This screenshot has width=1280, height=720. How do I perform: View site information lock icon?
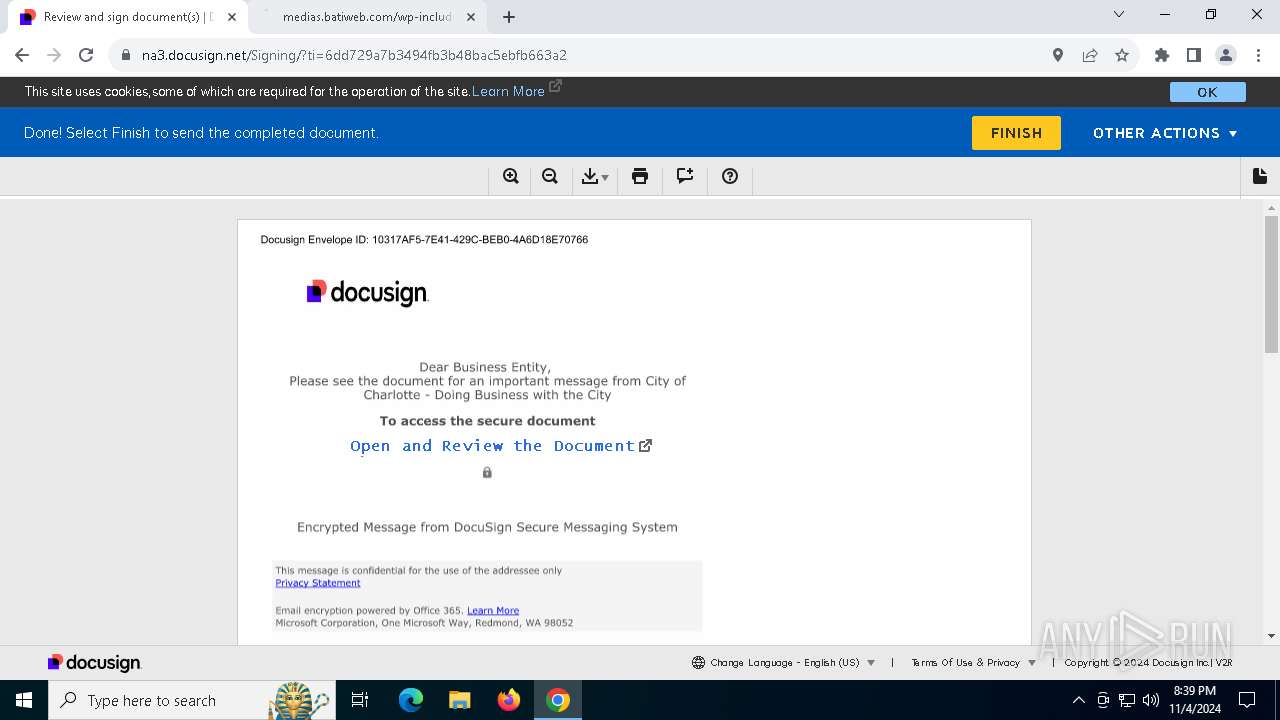point(126,55)
